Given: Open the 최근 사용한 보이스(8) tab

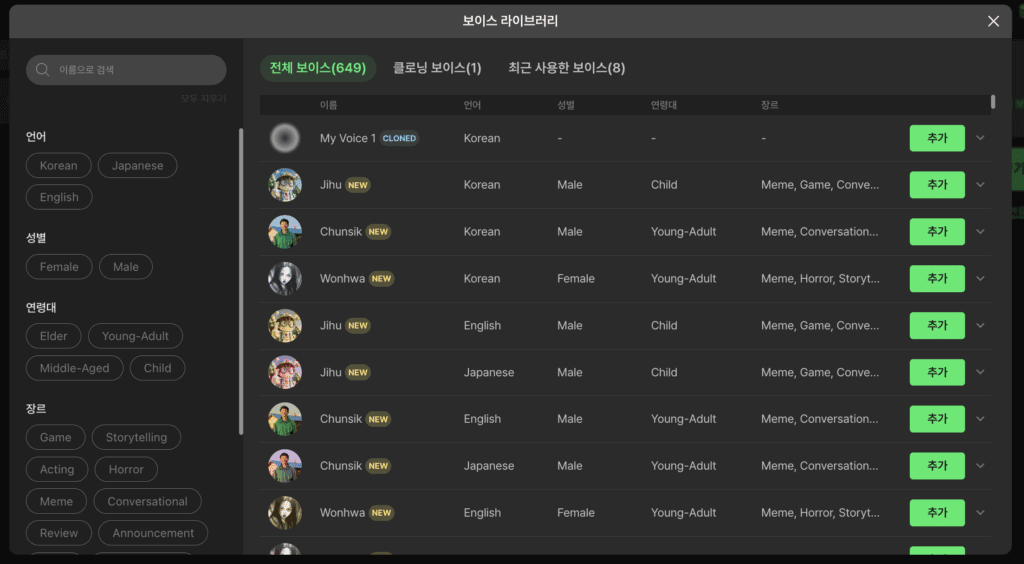Looking at the screenshot, I should coord(566,68).
